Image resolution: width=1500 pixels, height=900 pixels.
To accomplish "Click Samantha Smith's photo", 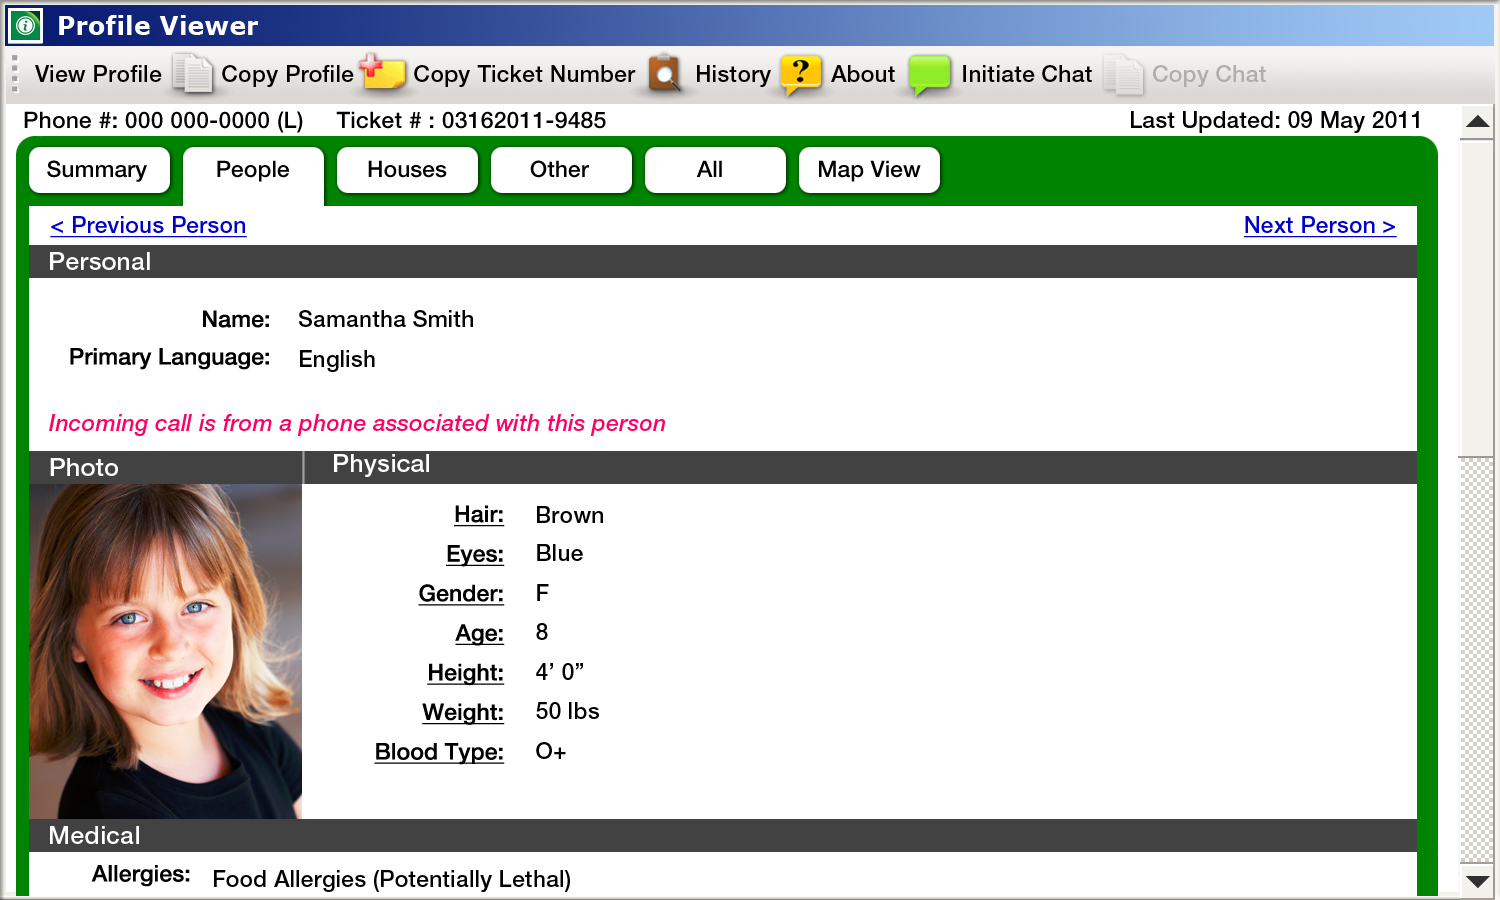I will point(166,652).
